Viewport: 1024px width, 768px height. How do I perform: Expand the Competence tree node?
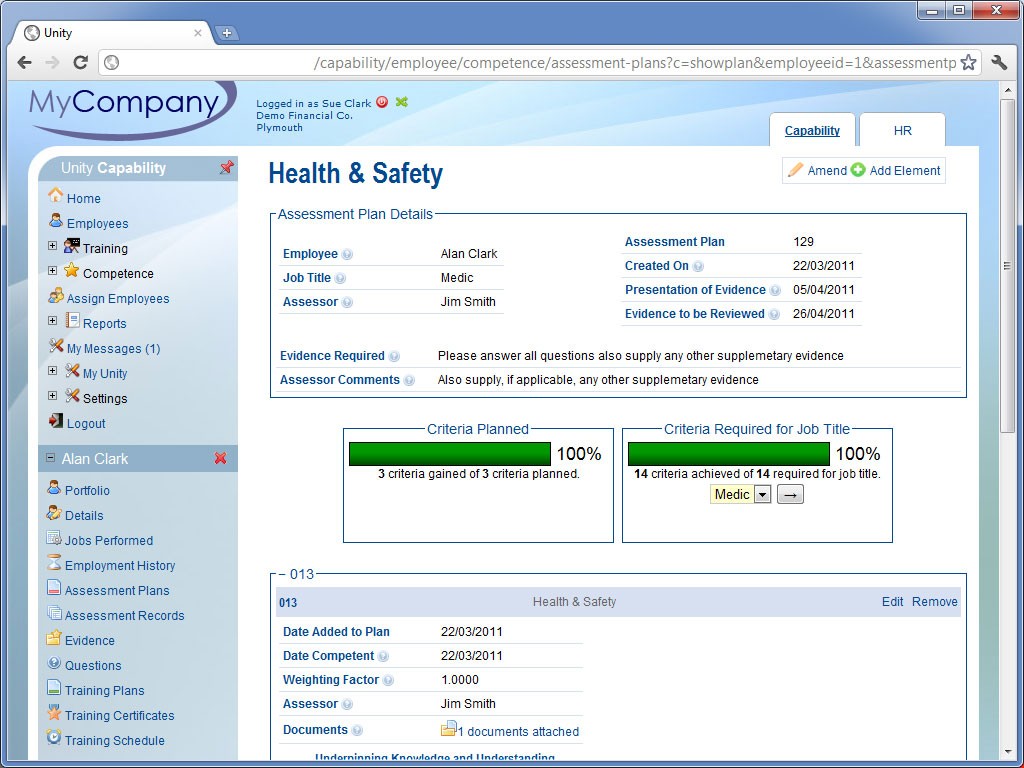point(52,271)
